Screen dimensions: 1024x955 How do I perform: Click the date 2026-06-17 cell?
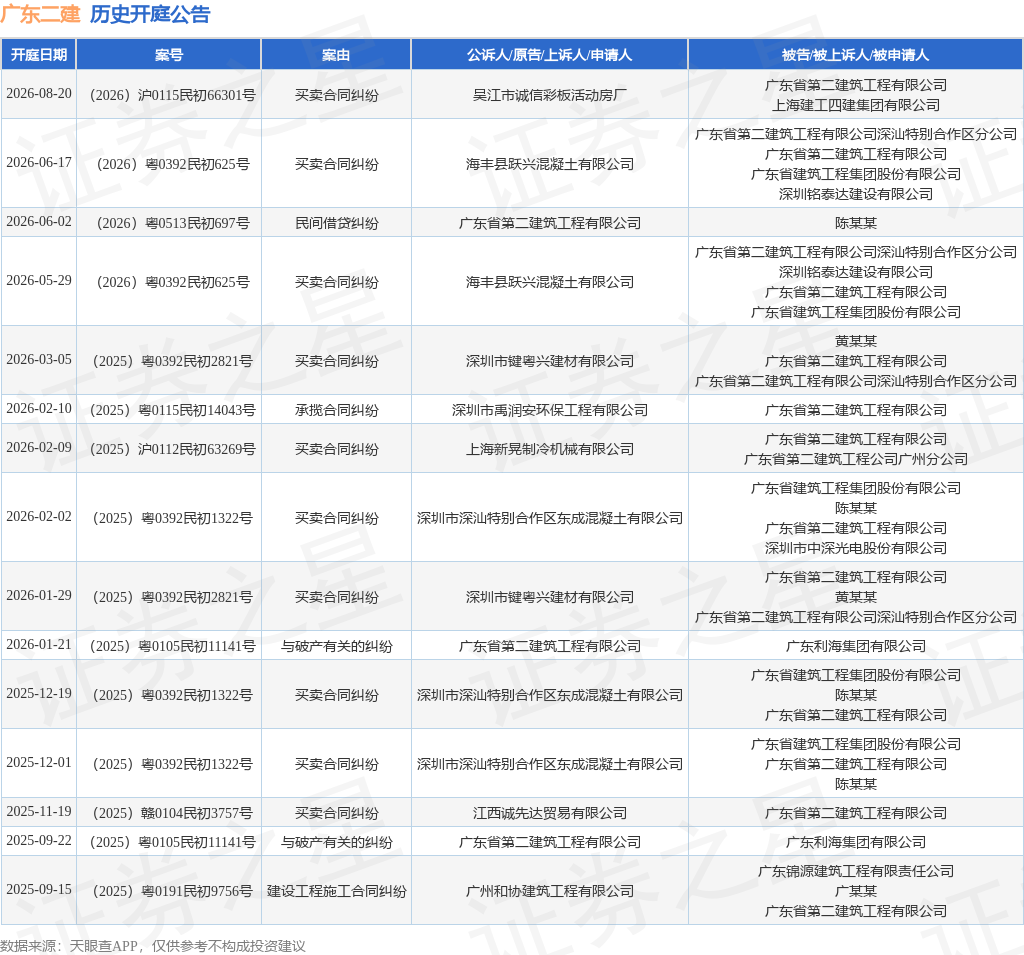coord(39,163)
